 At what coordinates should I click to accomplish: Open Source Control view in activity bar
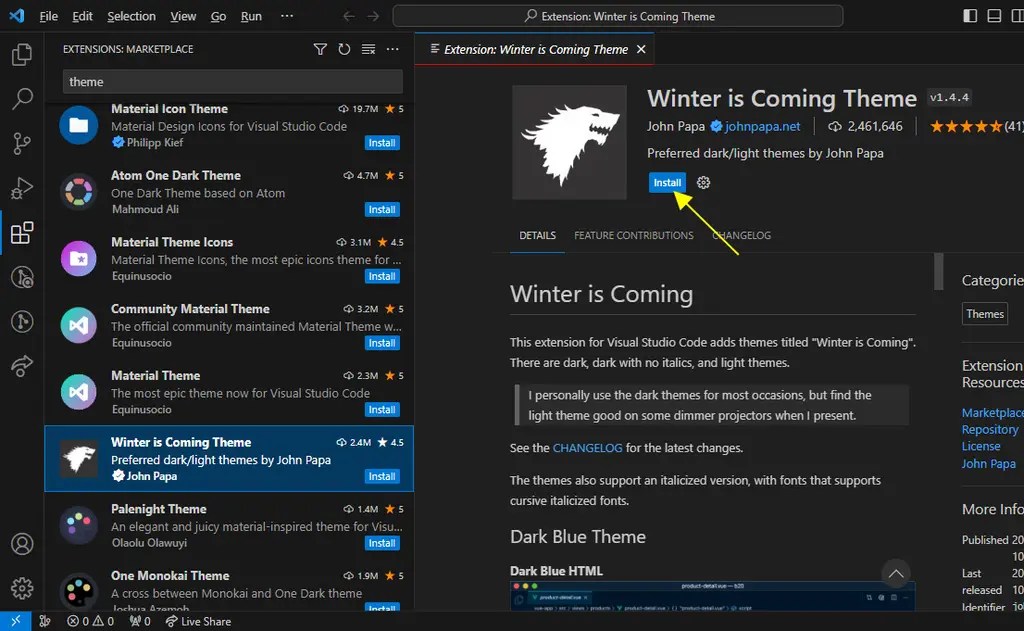coord(22,143)
